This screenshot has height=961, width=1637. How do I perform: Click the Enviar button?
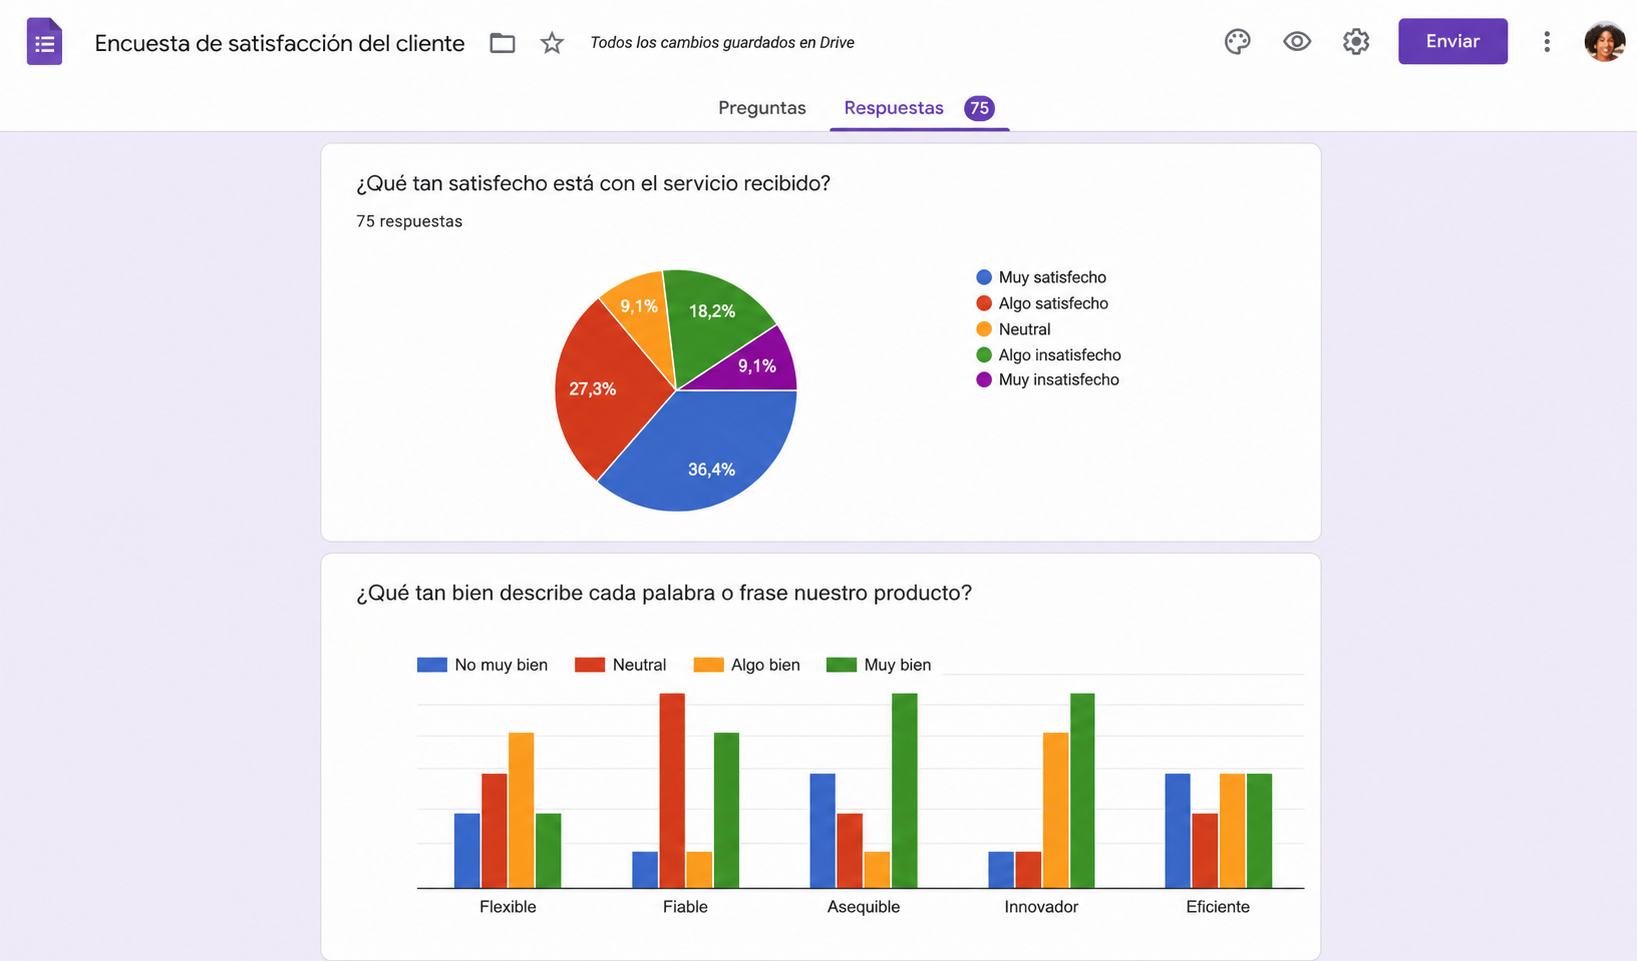[x=1452, y=42]
